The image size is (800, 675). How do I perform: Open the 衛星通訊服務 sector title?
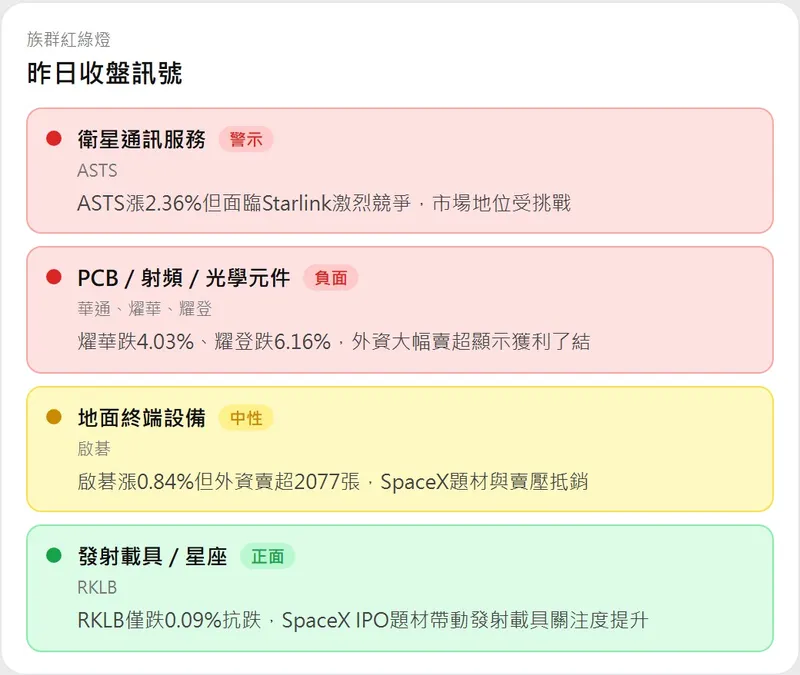coord(141,139)
